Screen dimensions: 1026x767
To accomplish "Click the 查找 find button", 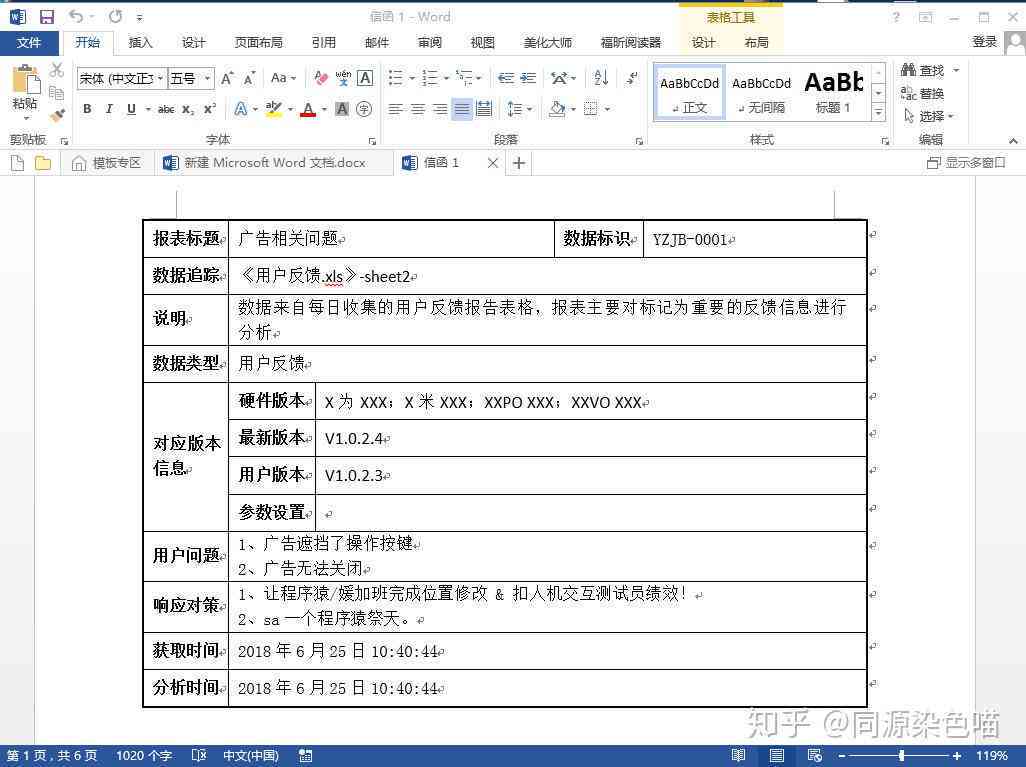I will coord(923,70).
